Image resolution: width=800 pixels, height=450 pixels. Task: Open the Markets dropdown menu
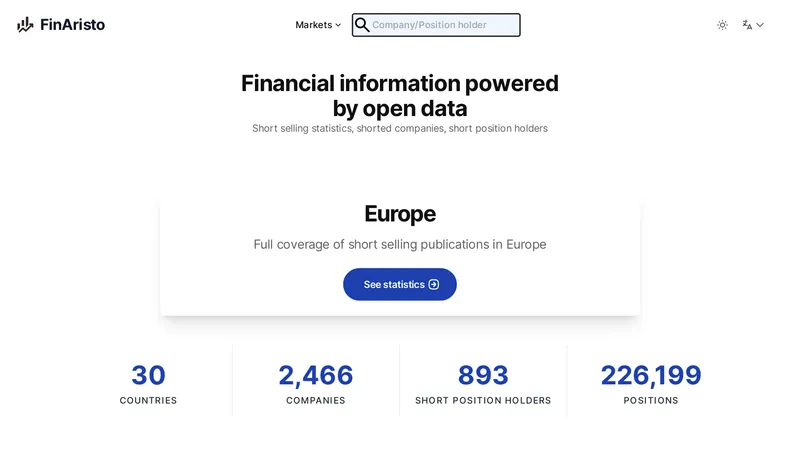pos(318,25)
